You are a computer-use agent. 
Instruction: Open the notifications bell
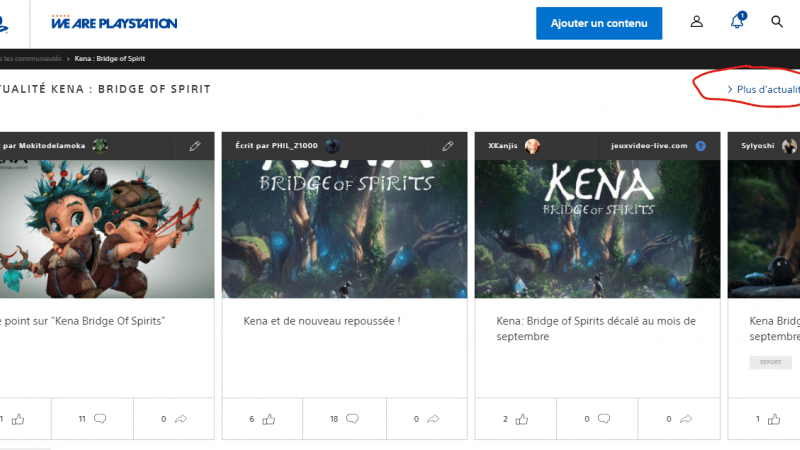click(x=737, y=22)
